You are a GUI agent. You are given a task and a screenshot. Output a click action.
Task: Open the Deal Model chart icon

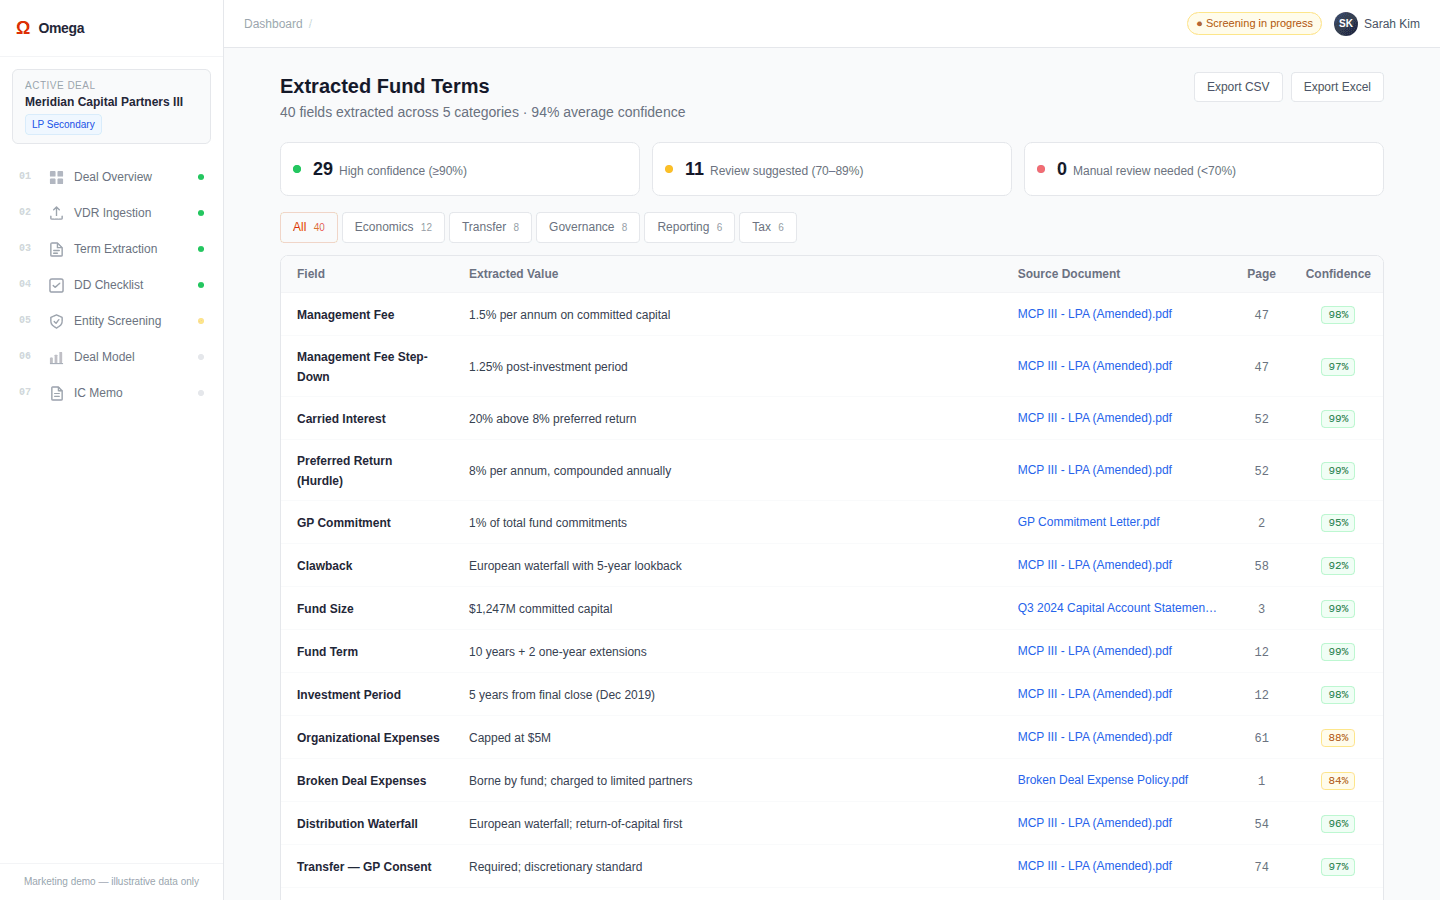coord(57,357)
